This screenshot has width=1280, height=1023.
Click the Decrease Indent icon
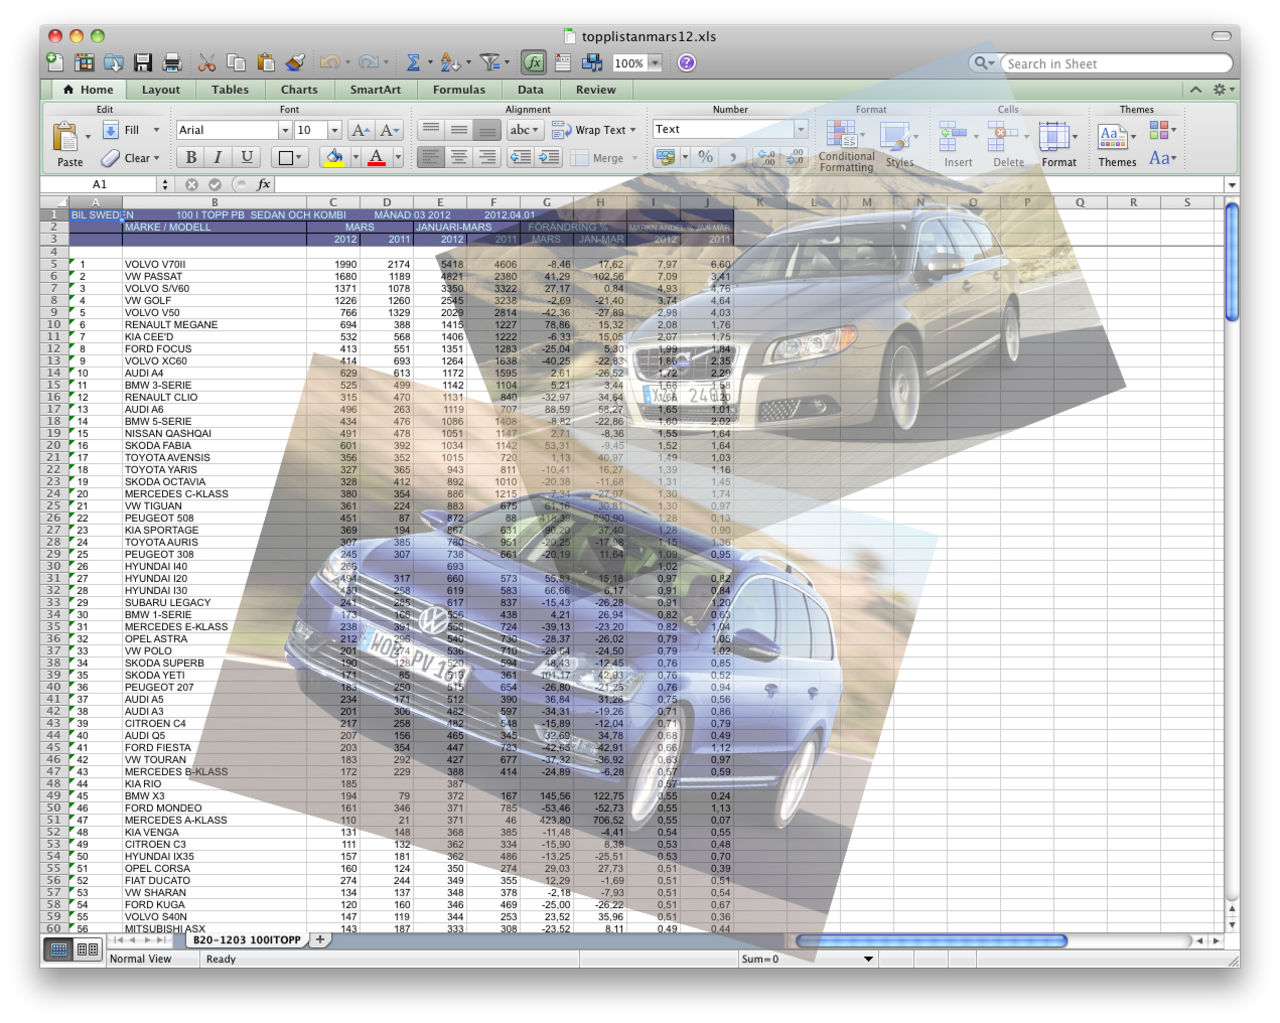click(520, 157)
